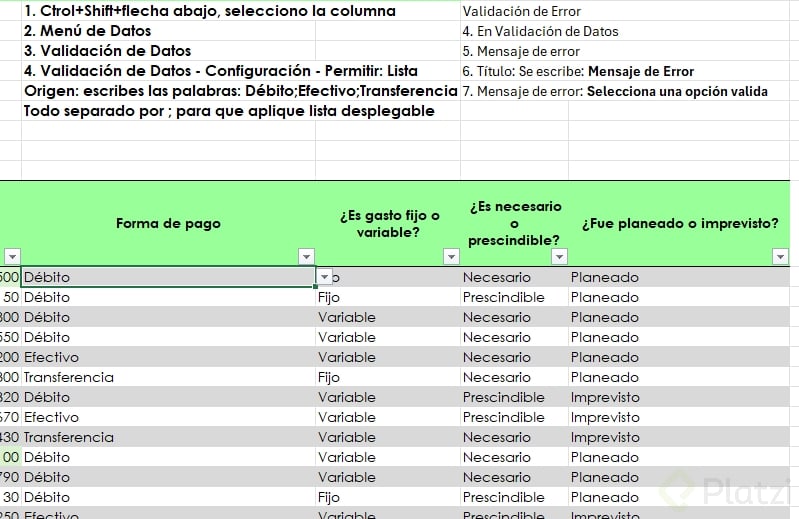Select the Transferencia cell in the 300 row
Image resolution: width=799 pixels, height=519 pixels.
(x=168, y=377)
